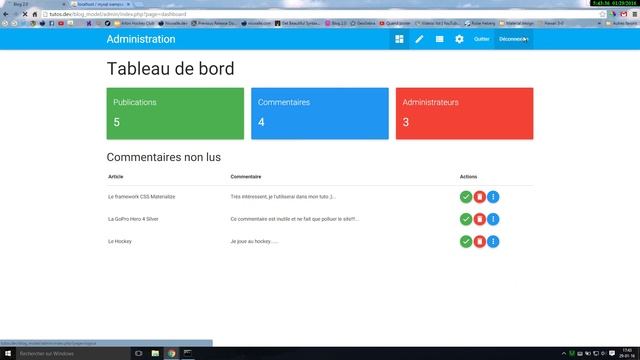Click the 'Je joue au hockey' comment text
The image size is (640, 360).
click(x=254, y=242)
